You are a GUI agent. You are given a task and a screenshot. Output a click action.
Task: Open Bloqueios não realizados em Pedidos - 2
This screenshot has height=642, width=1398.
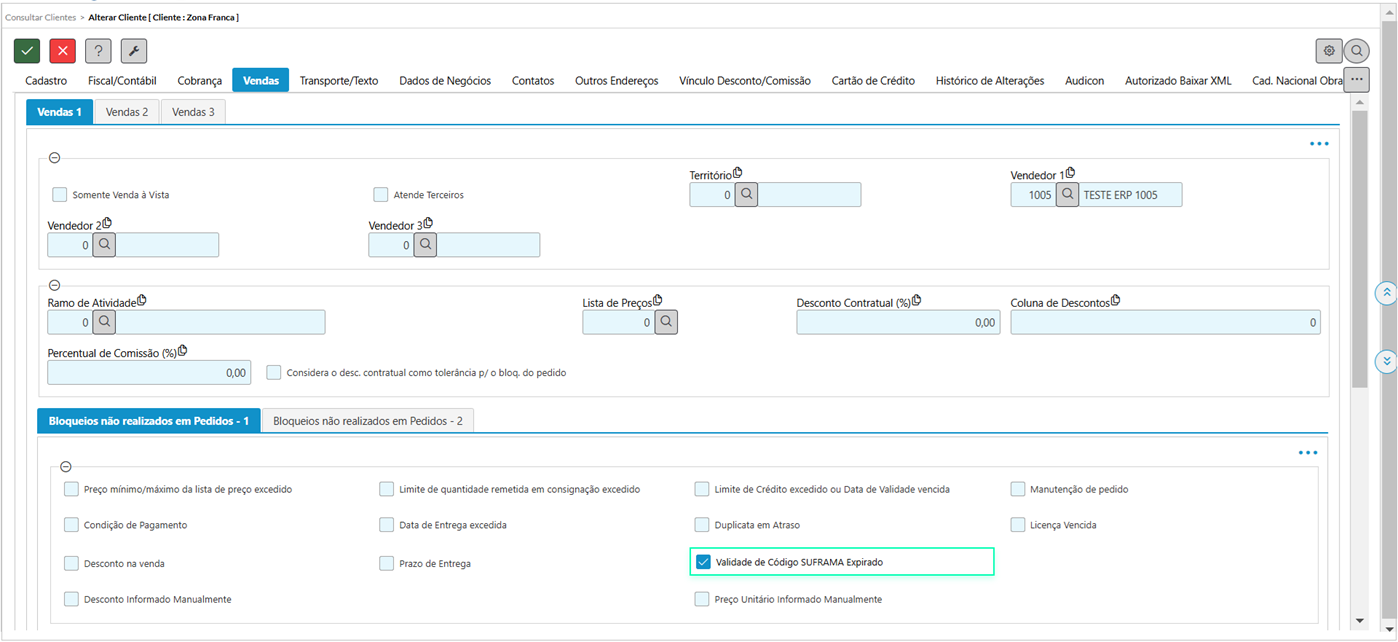[x=367, y=421]
